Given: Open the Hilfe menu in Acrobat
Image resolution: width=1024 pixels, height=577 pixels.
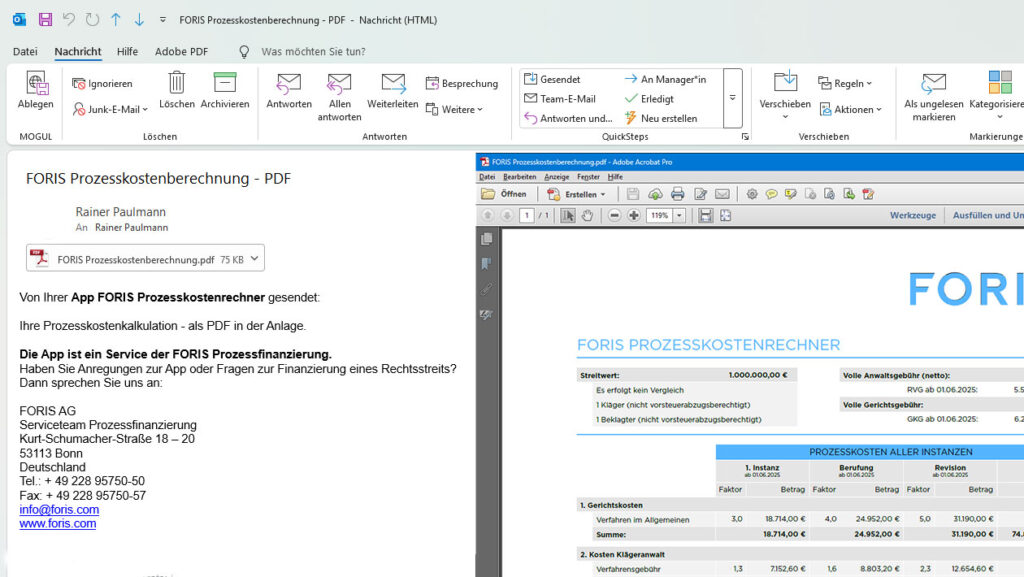Looking at the screenshot, I should (615, 177).
